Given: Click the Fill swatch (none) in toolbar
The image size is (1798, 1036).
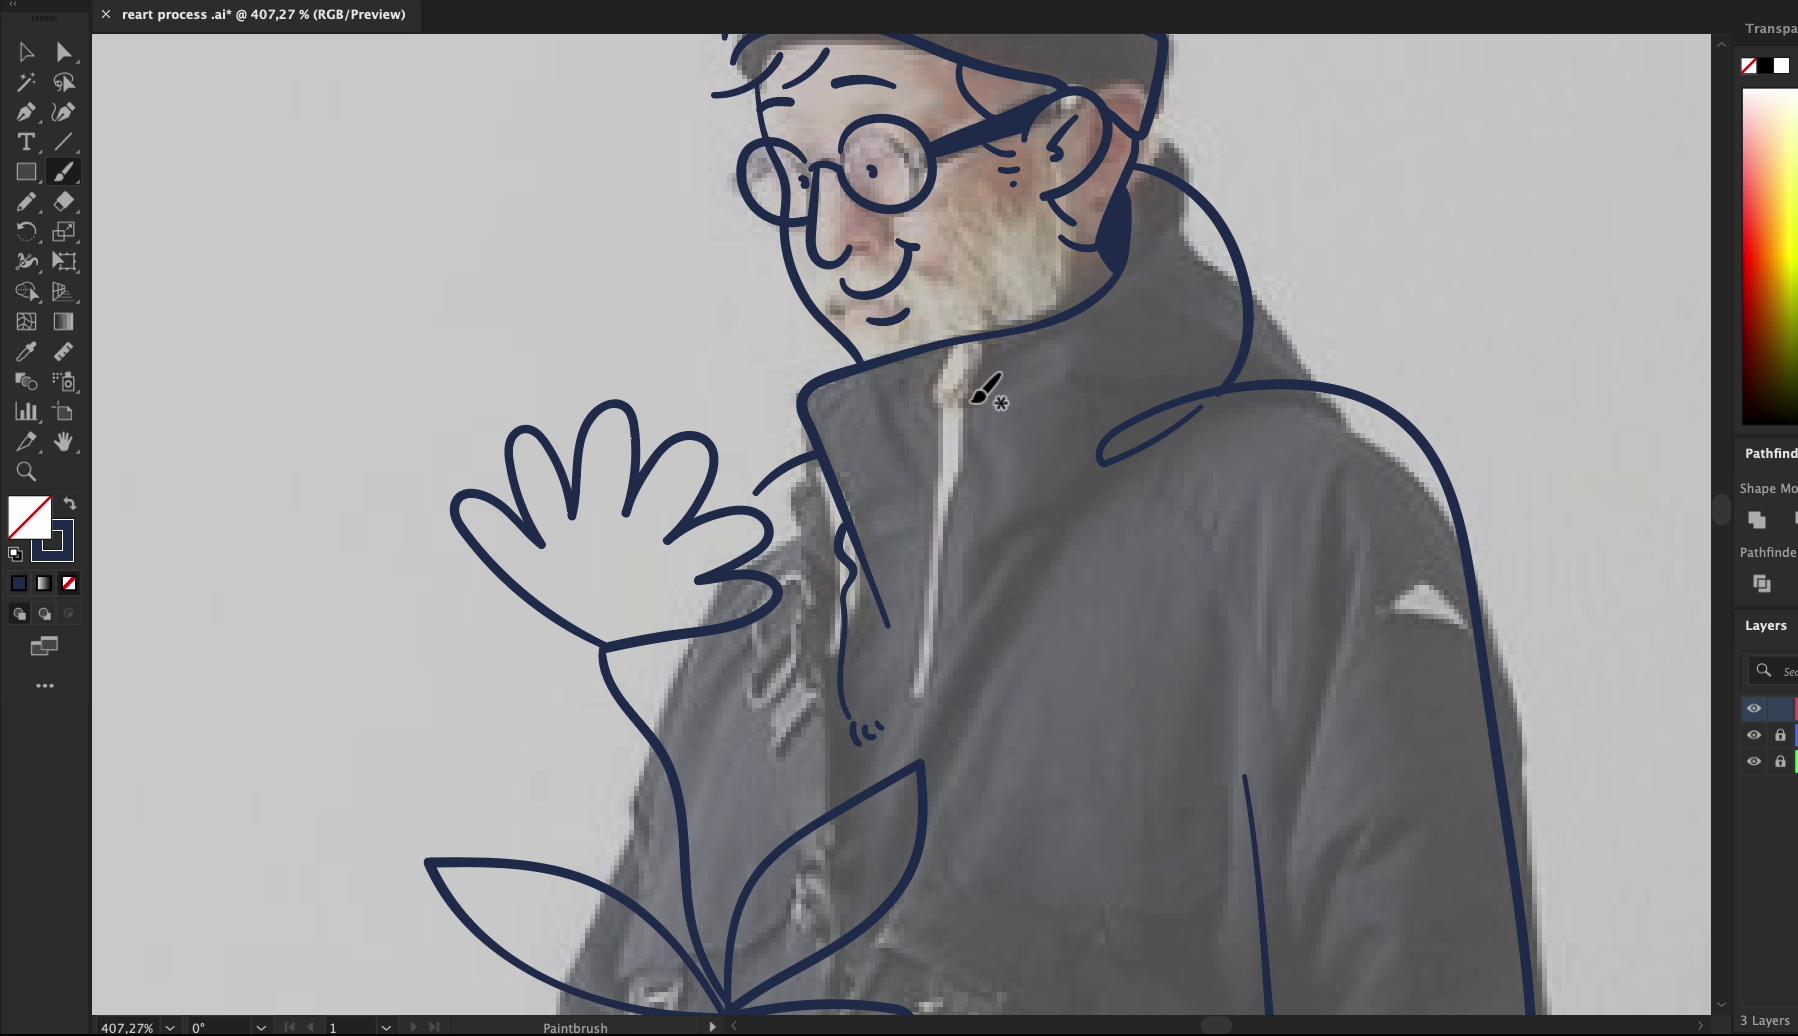Looking at the screenshot, I should 29,517.
